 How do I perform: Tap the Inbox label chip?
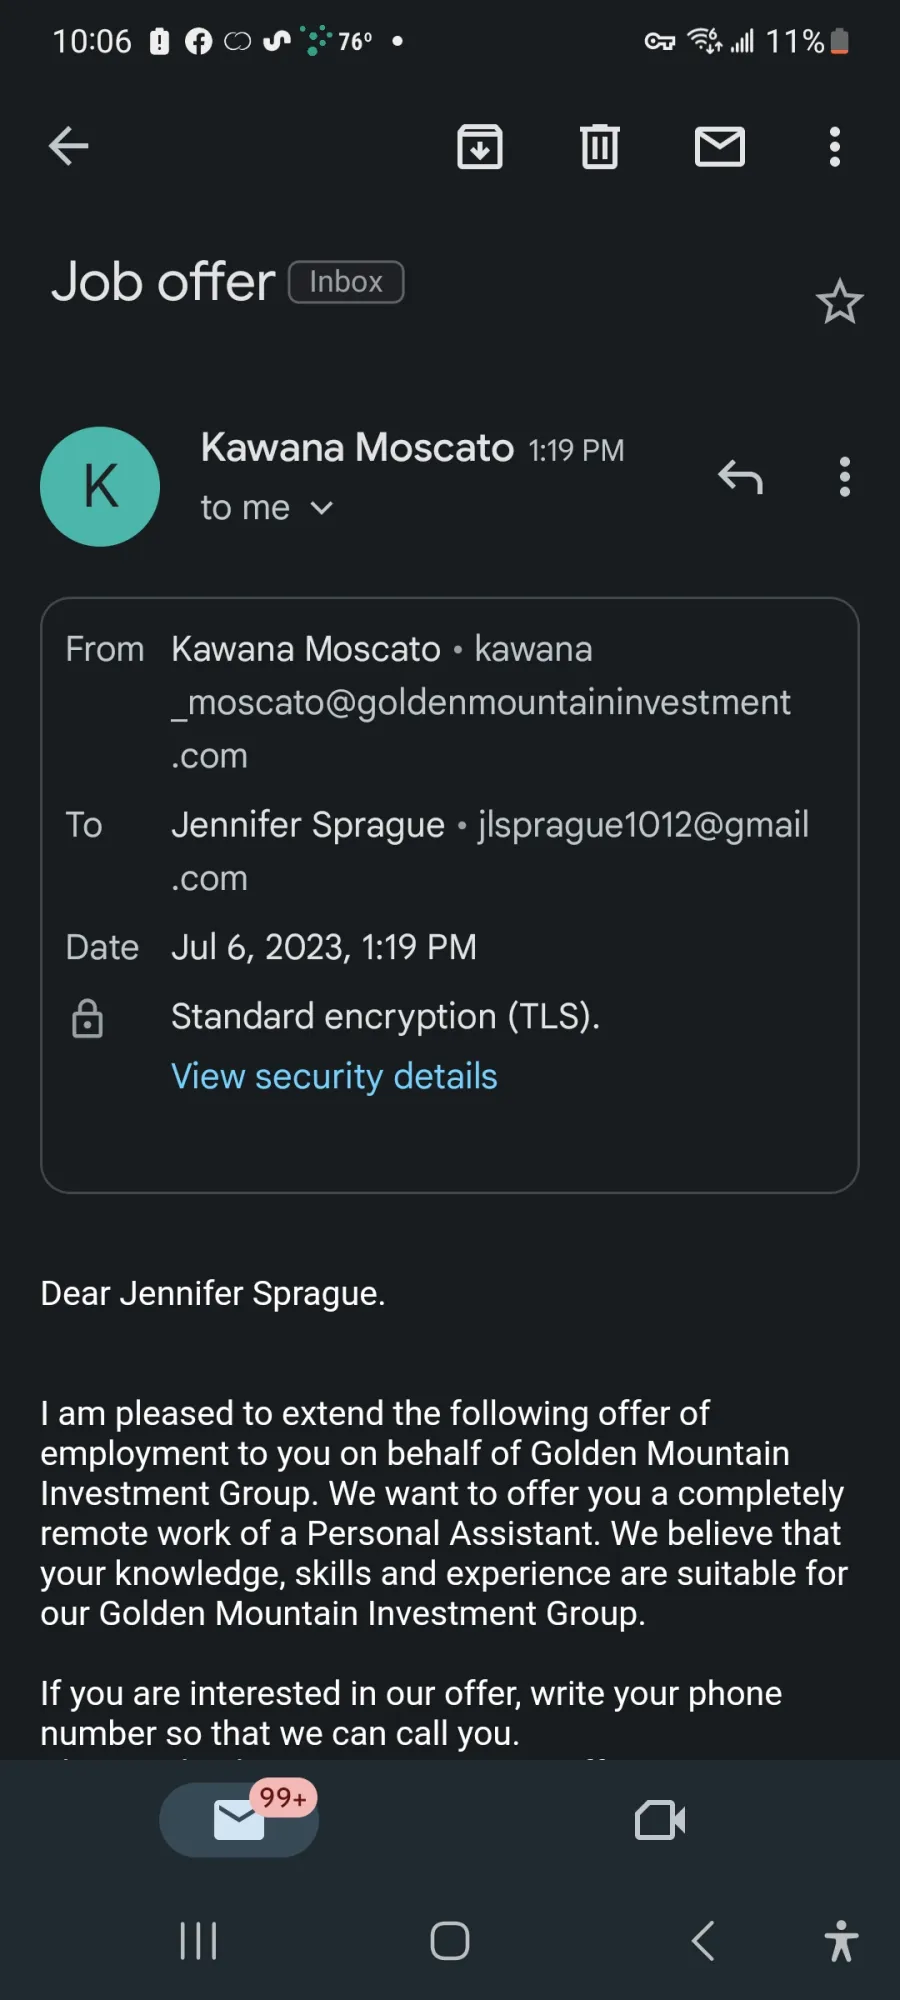pyautogui.click(x=346, y=282)
